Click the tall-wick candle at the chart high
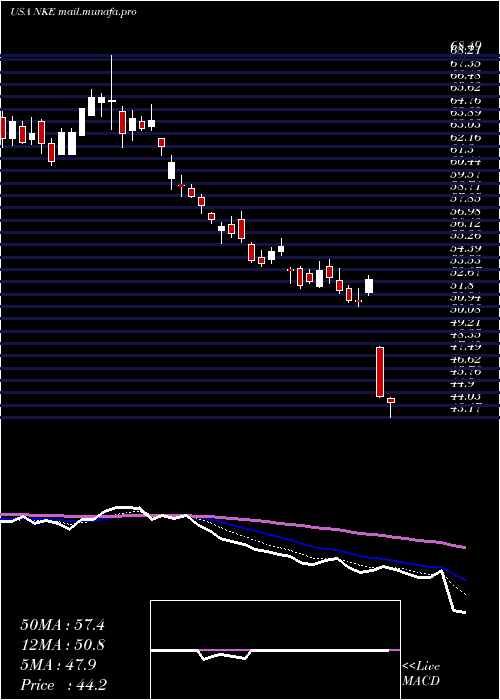Screen dimensions: 500x700 pyautogui.click(x=112, y=93)
